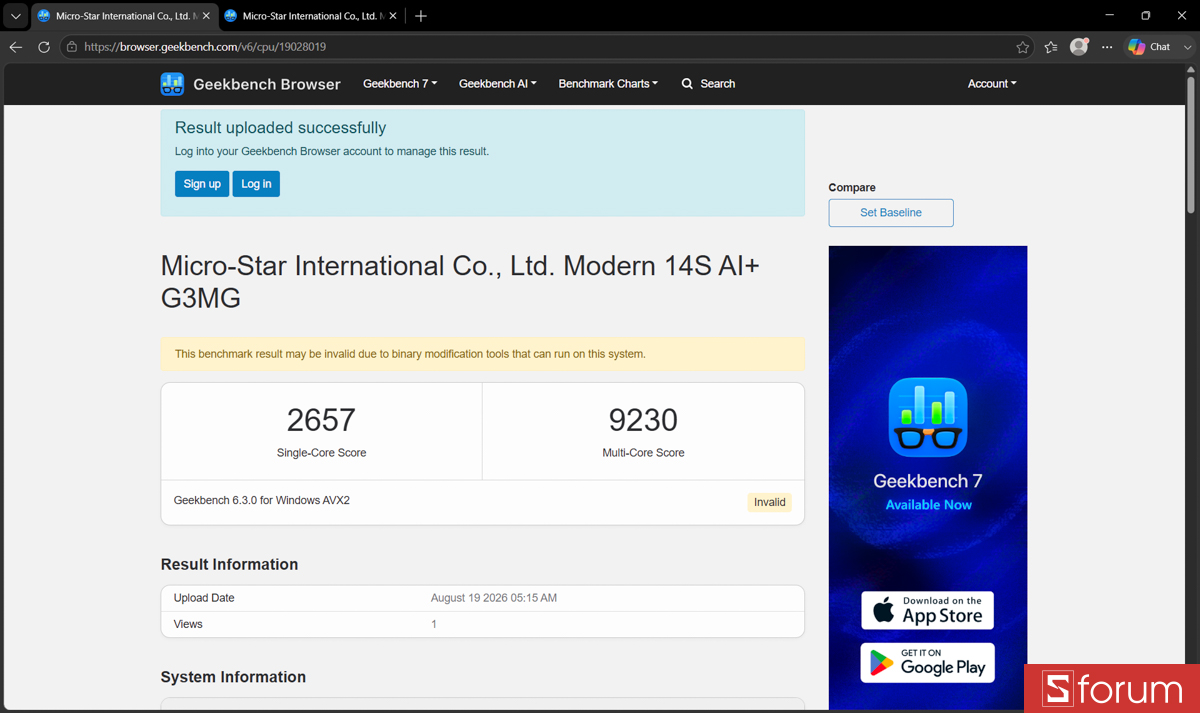Open new tab with the plus icon
This screenshot has height=713, width=1200.
click(421, 16)
